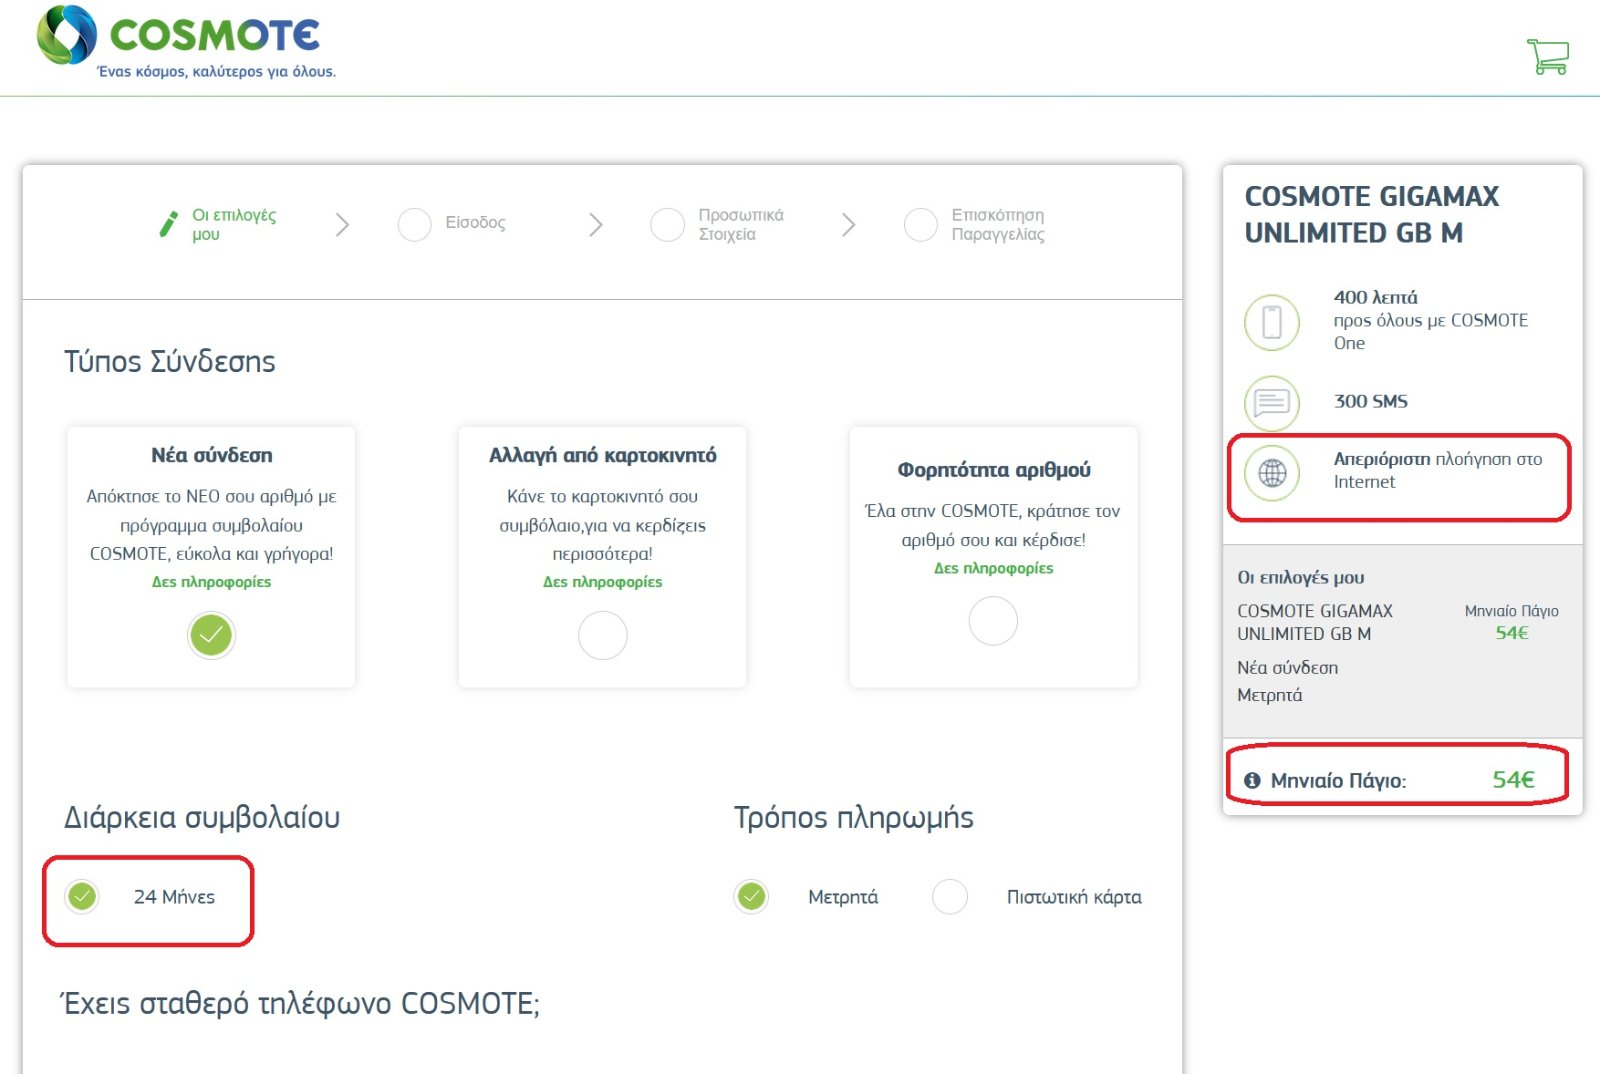Click the 400 λεπτά text
Screen dimensions: 1600x1074
(1375, 297)
